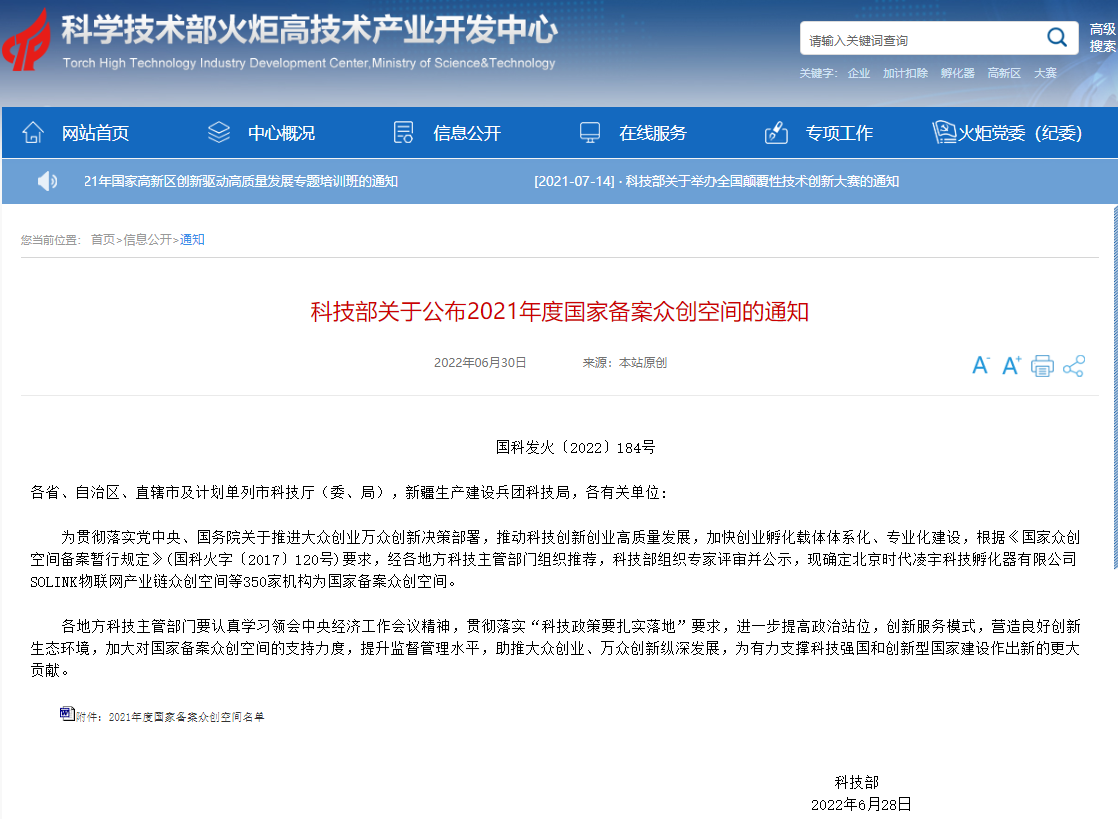Click the speaker announcement icon
The image size is (1118, 820).
[47, 181]
